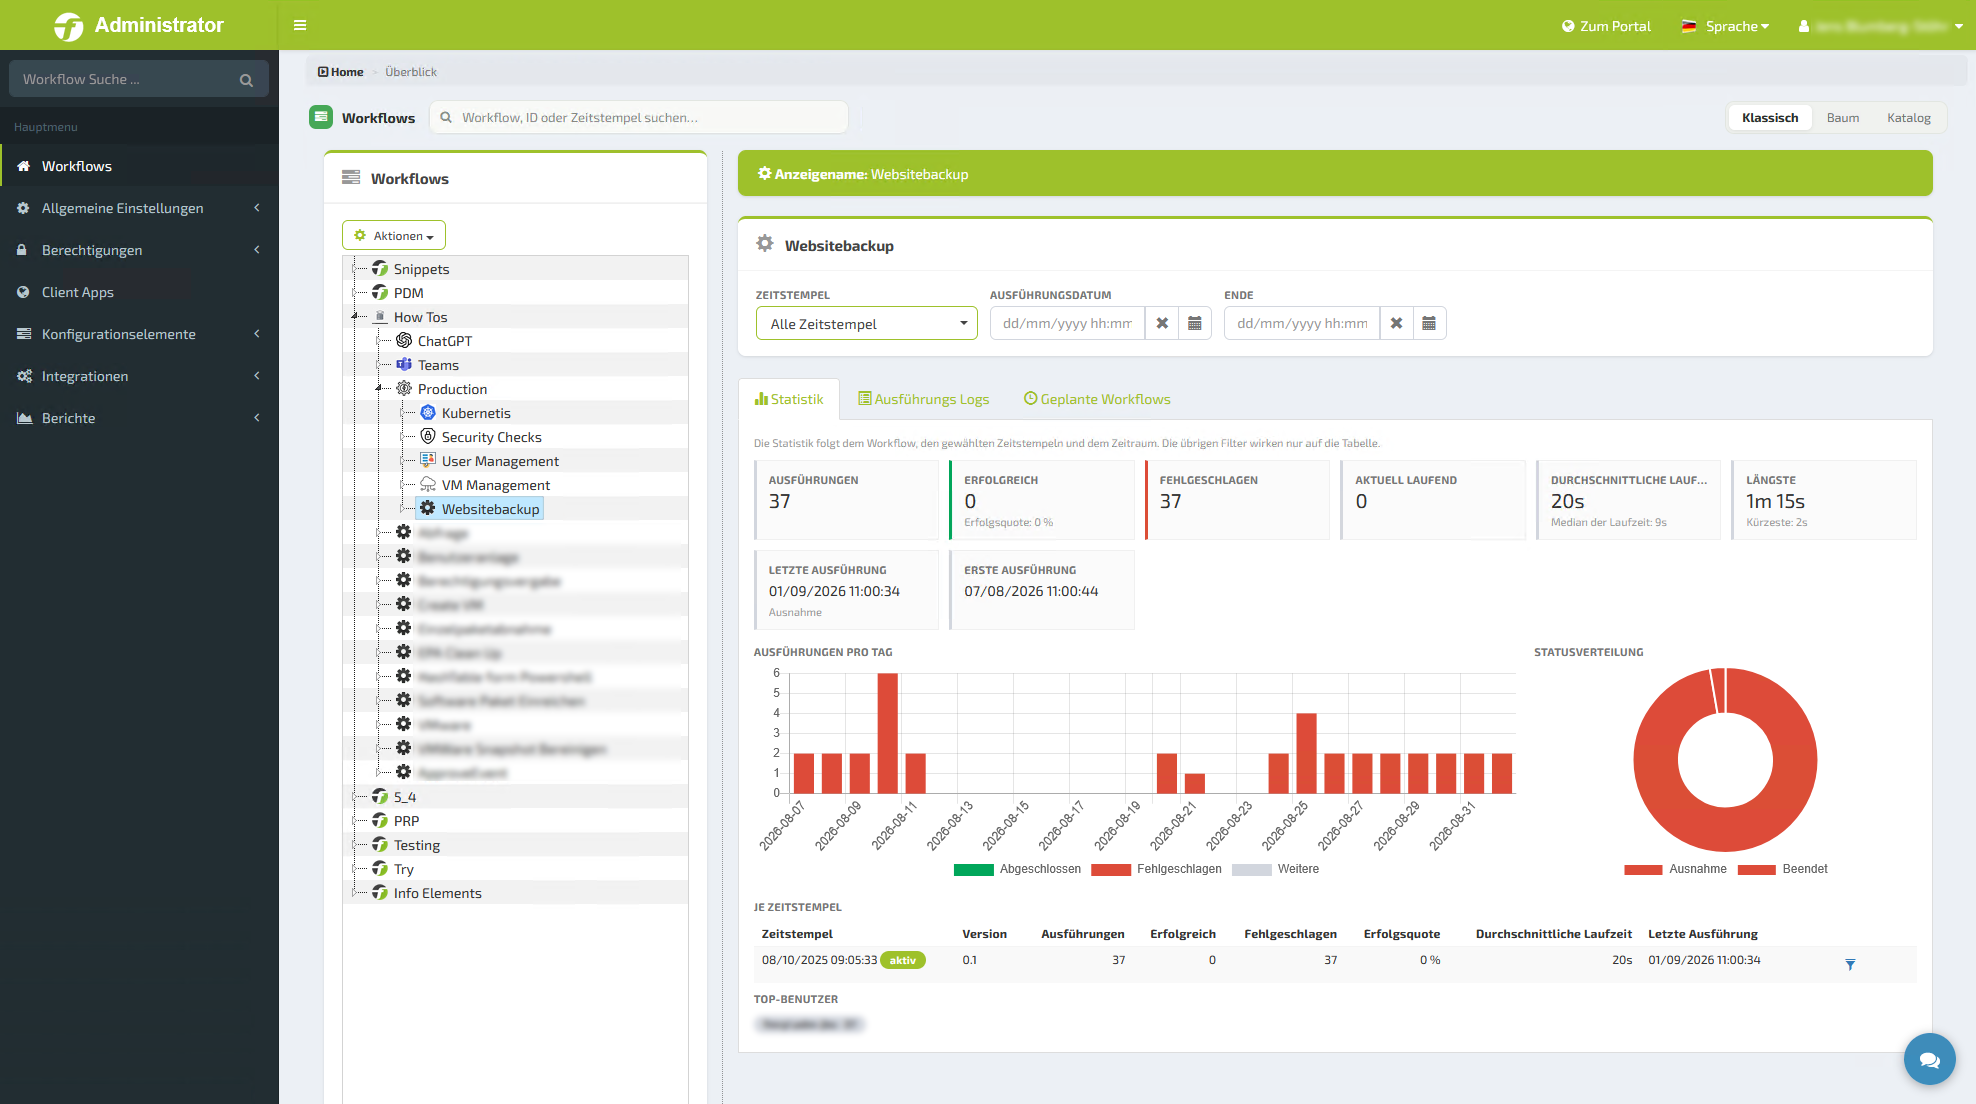This screenshot has height=1104, width=1976.
Task: Open the Aktionen dropdown
Action: pyautogui.click(x=394, y=236)
